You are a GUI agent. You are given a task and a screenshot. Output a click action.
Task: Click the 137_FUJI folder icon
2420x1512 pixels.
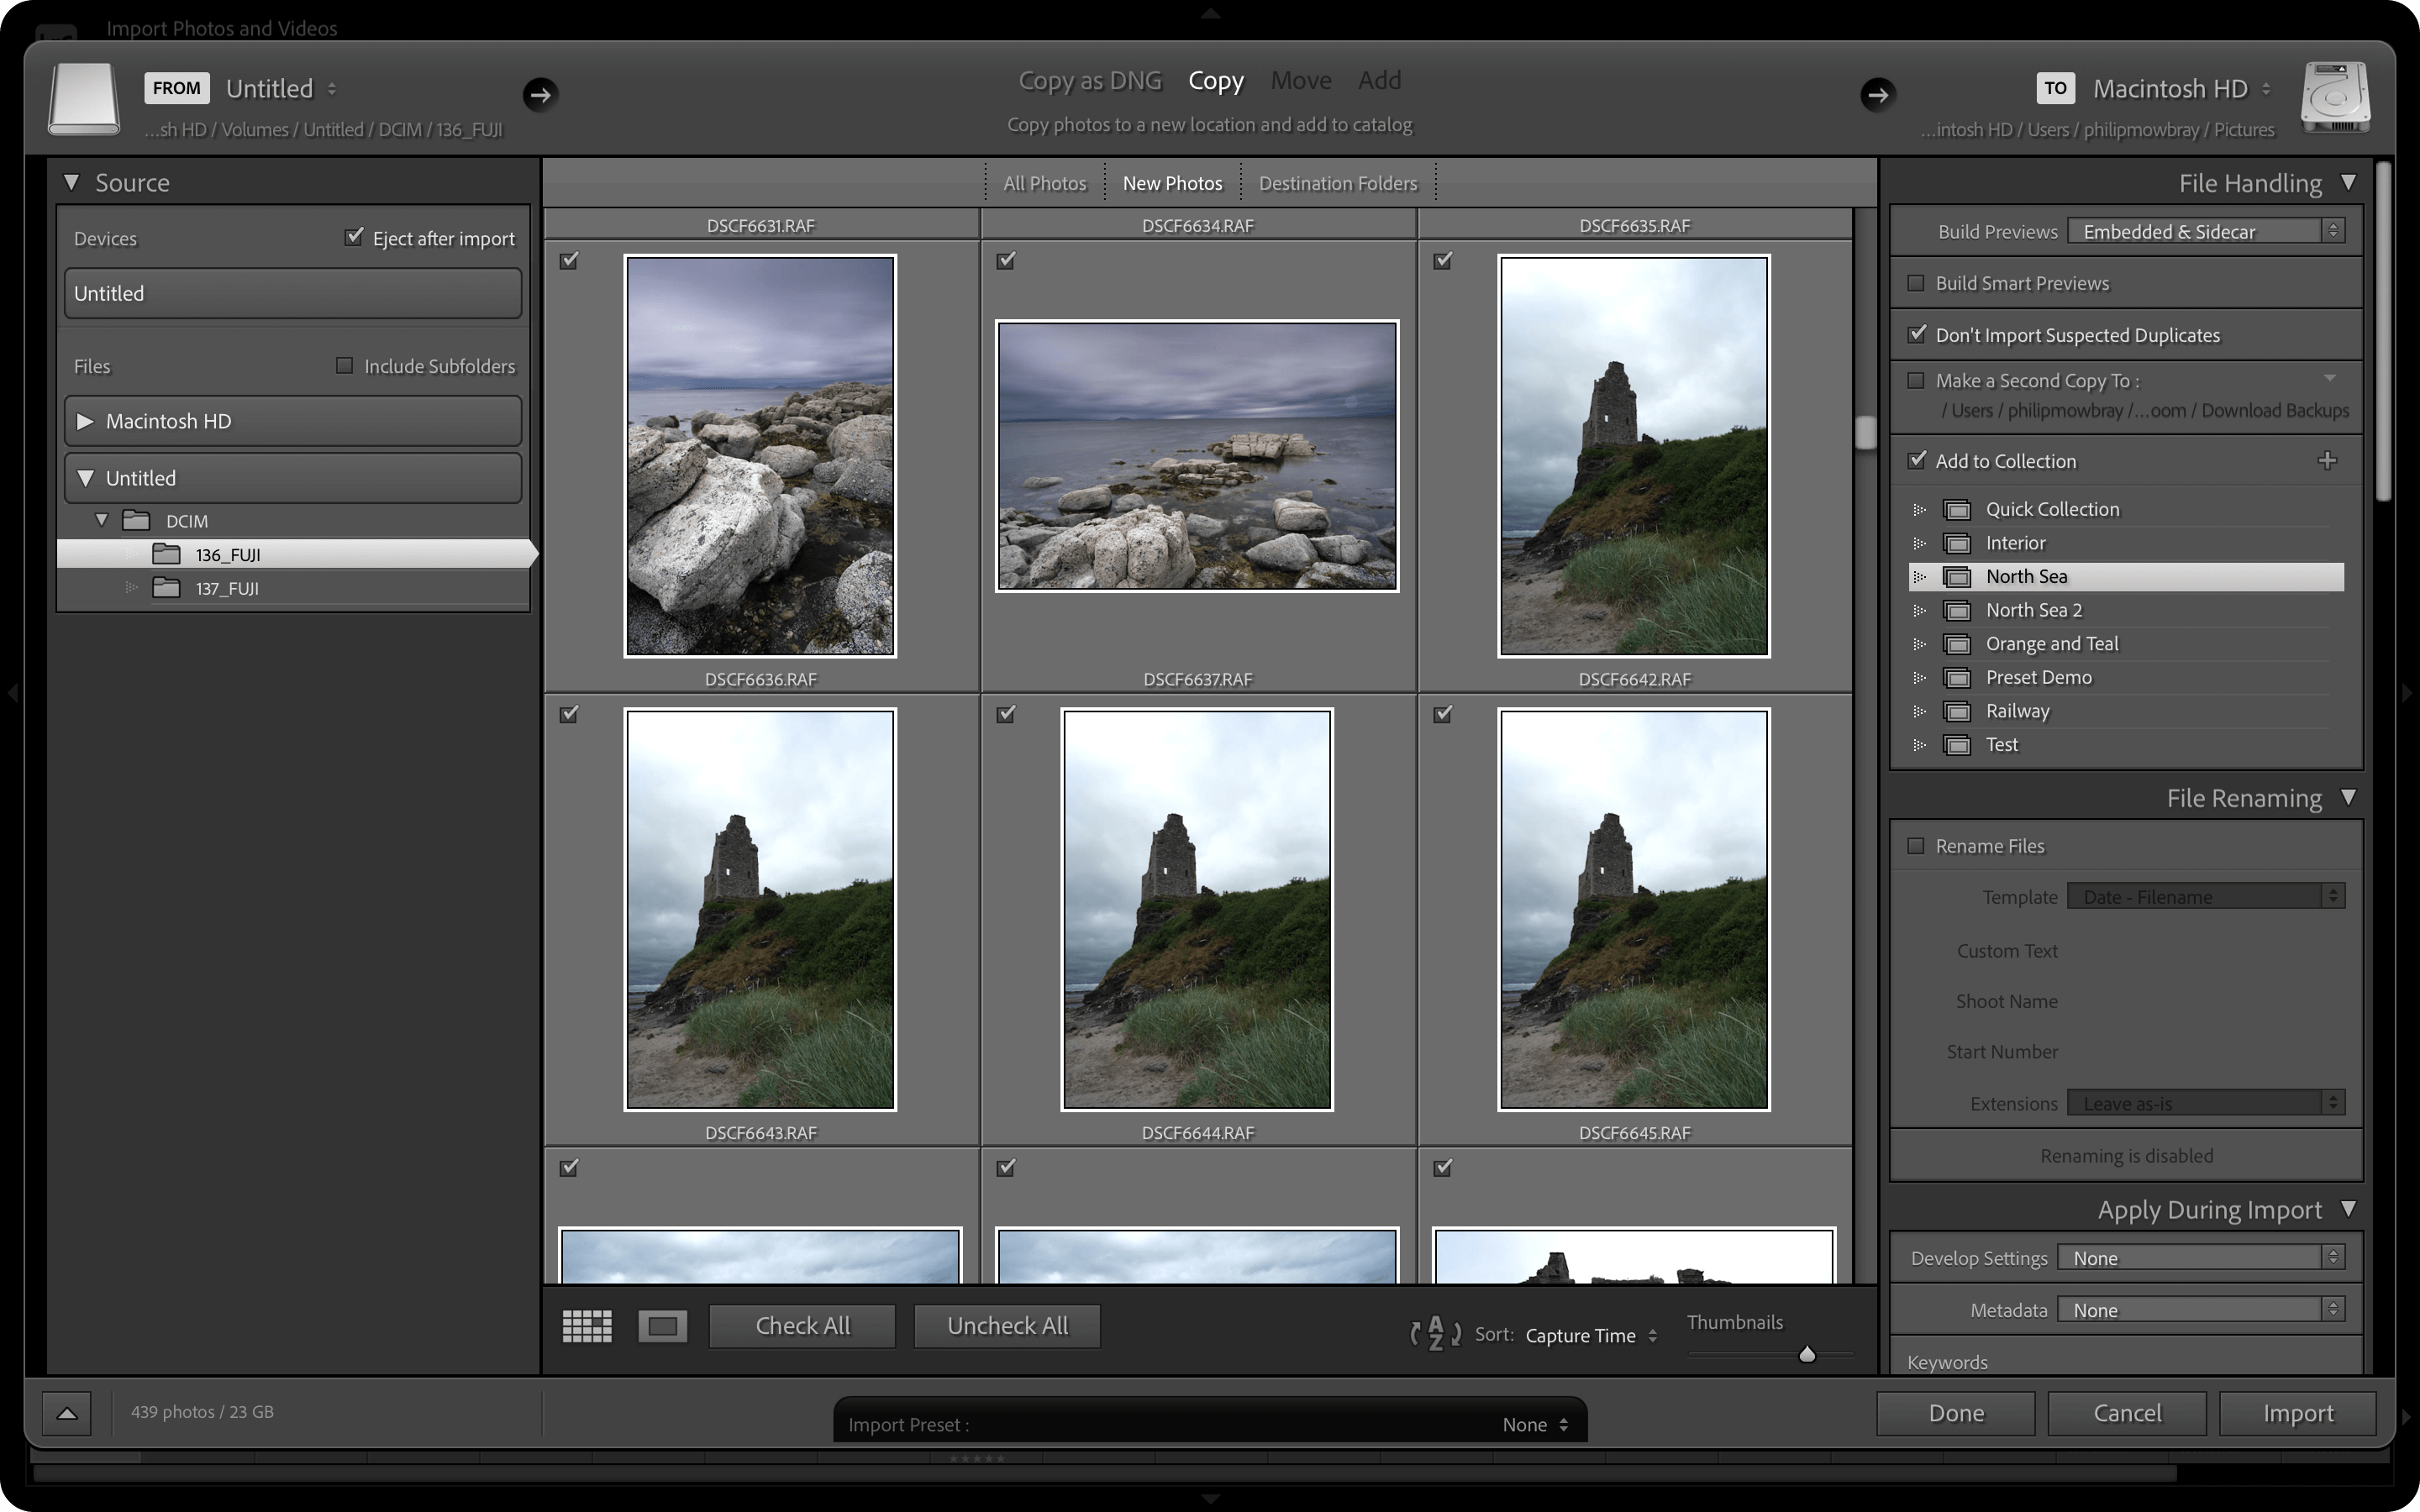pos(166,587)
